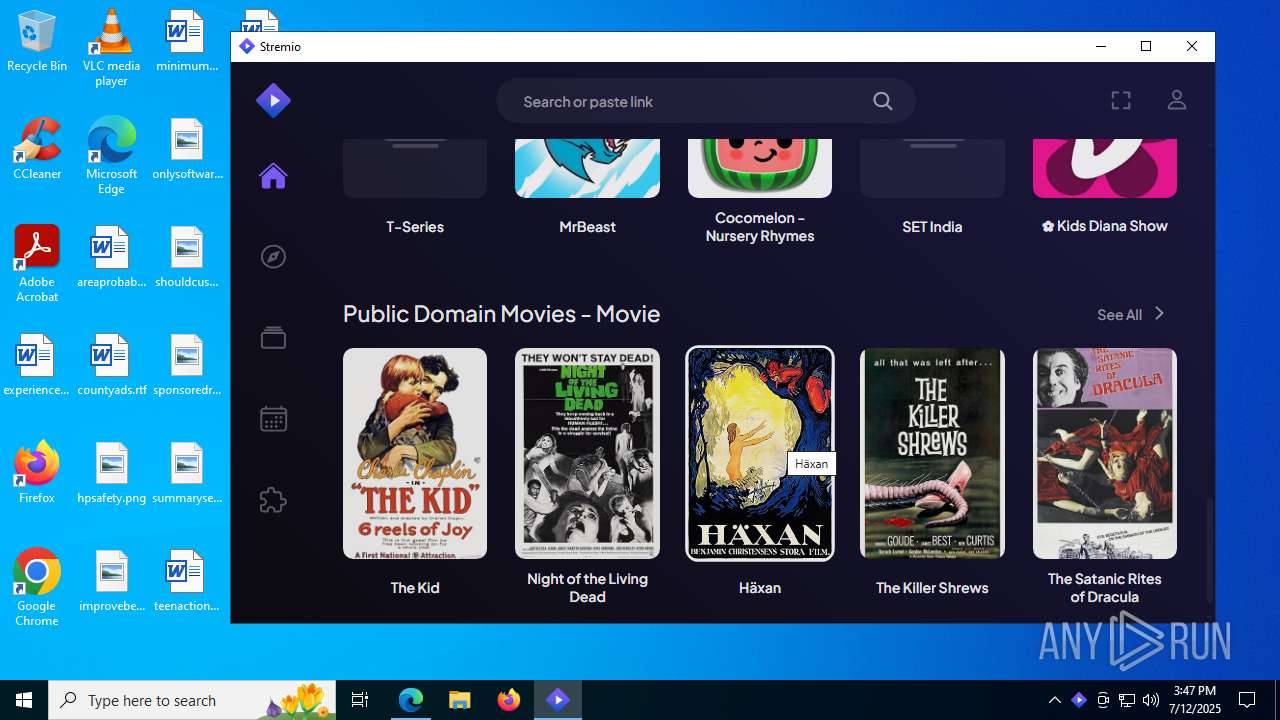This screenshot has width=1280, height=720.
Task: Click the Kids Diana Show title
Action: pyautogui.click(x=1105, y=226)
